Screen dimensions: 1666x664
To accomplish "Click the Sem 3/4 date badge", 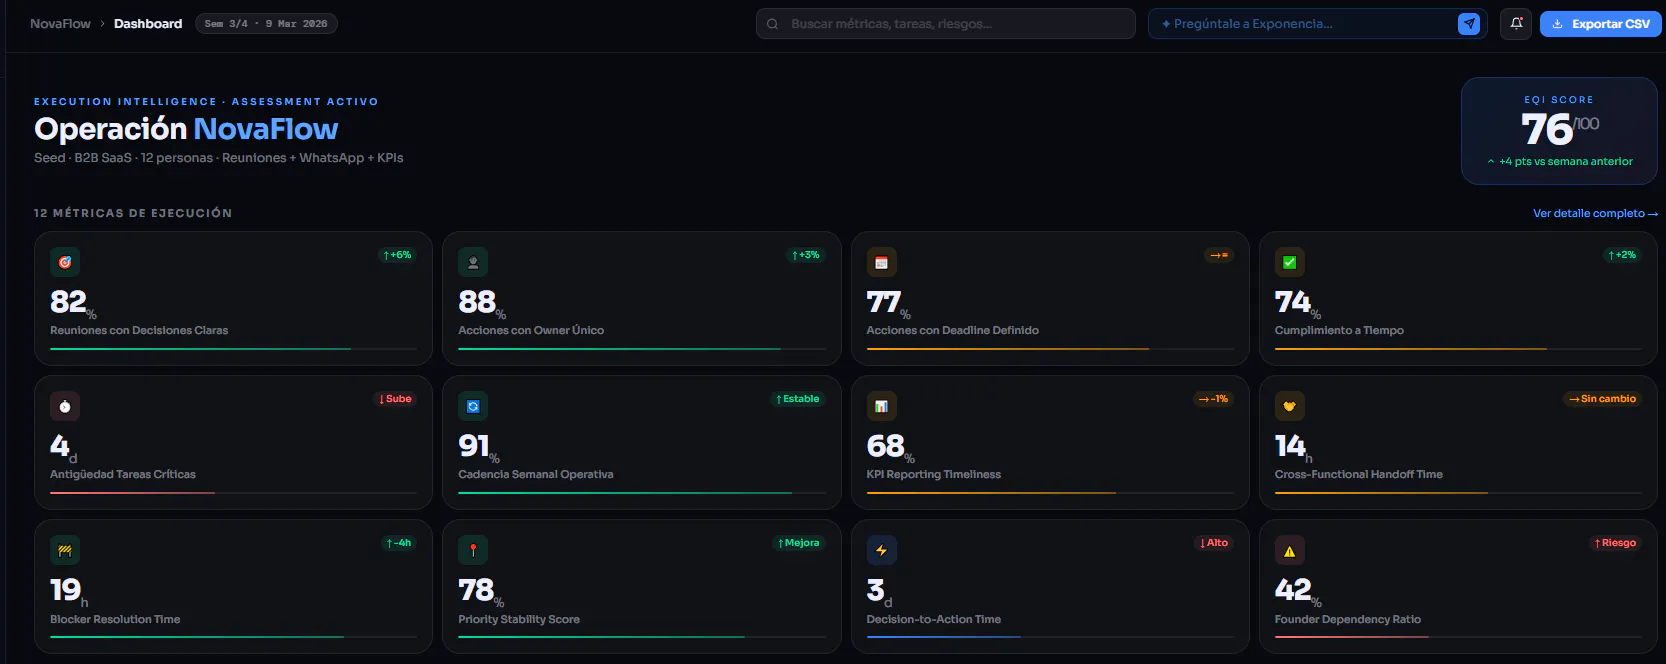I will [266, 23].
